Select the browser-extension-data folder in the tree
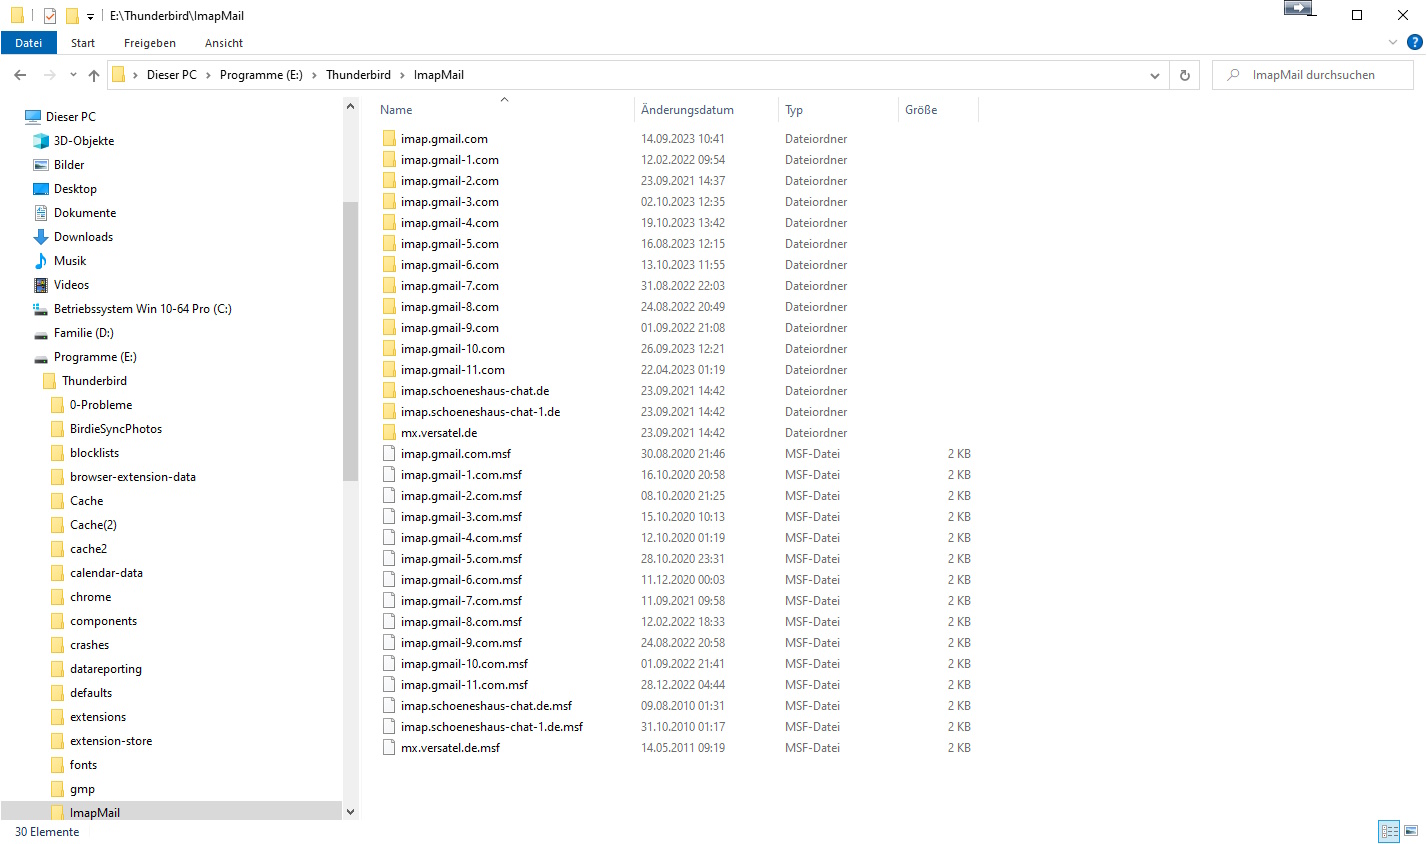1427x844 pixels. (133, 477)
